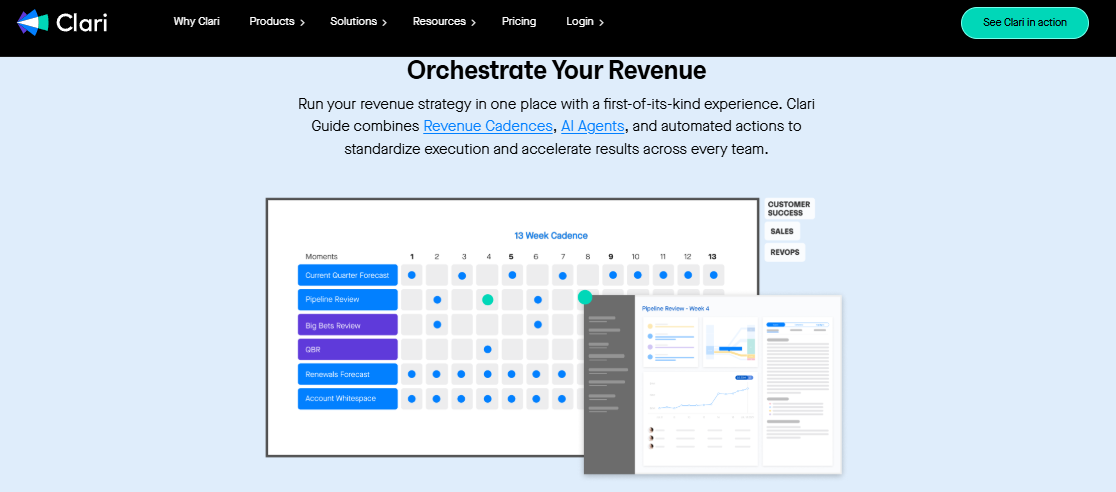Click the Orchestrate Your Revenue heading
This screenshot has height=492, width=1116.
click(557, 70)
